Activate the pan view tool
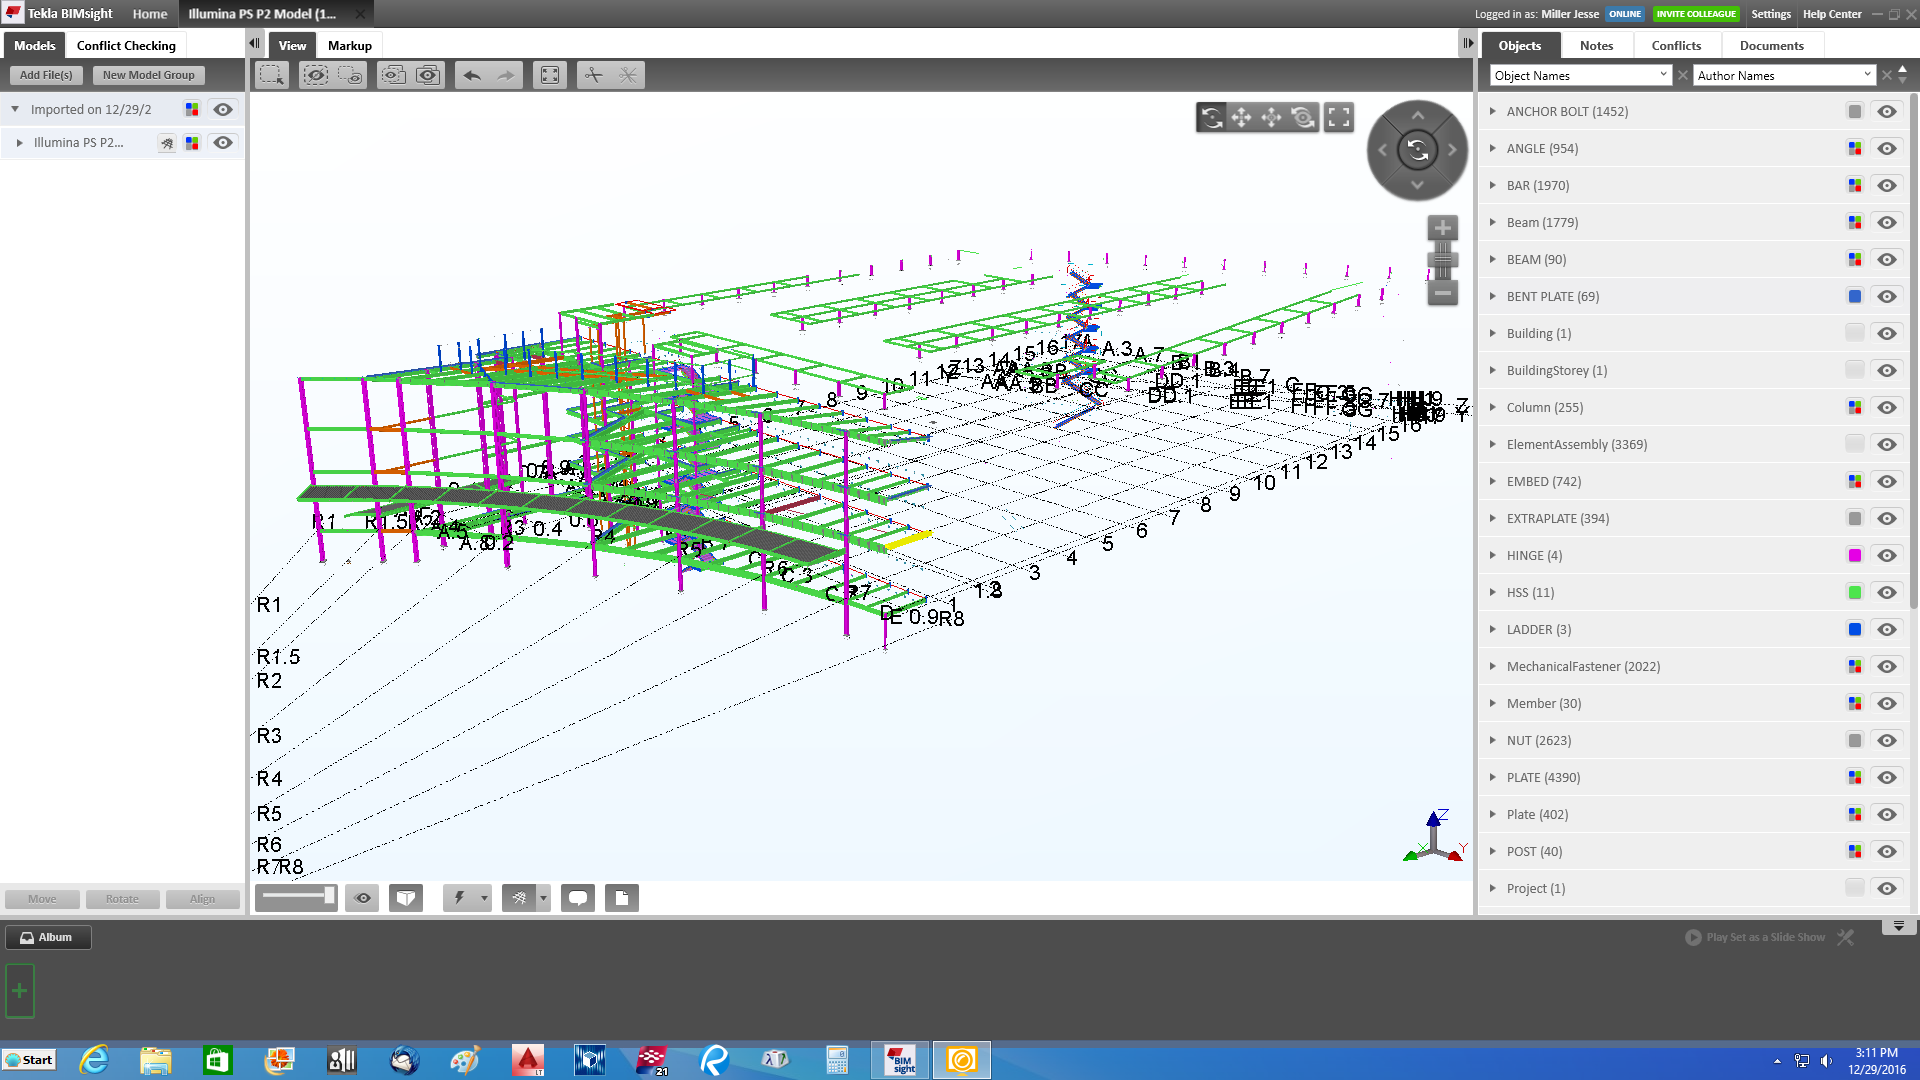The width and height of the screenshot is (1920, 1080). [x=1241, y=118]
